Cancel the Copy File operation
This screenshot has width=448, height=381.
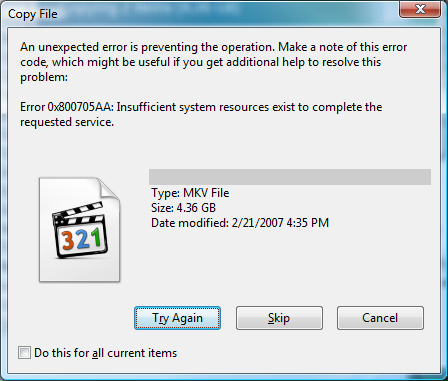click(380, 318)
